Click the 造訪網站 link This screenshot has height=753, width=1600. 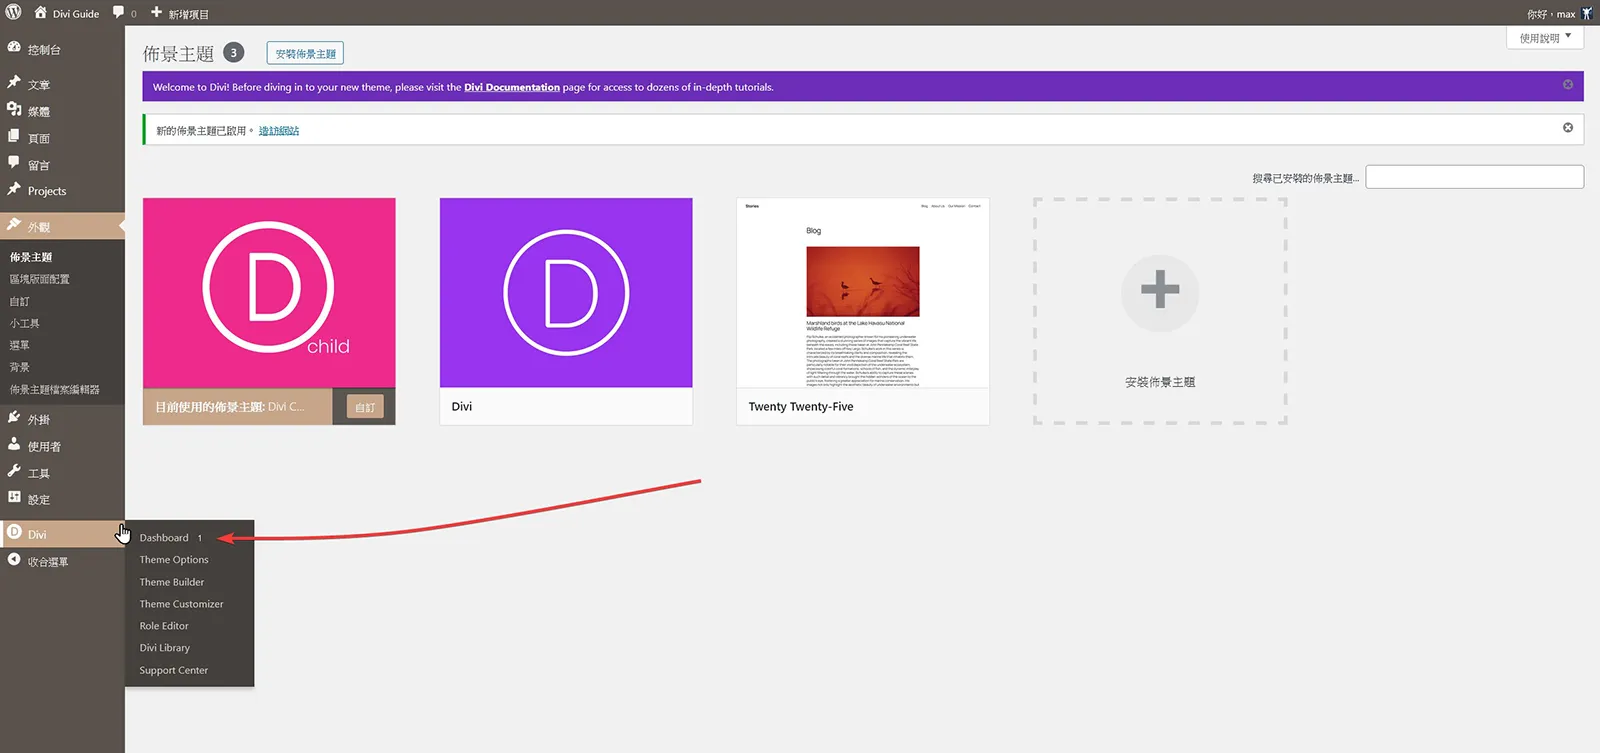pyautogui.click(x=279, y=130)
